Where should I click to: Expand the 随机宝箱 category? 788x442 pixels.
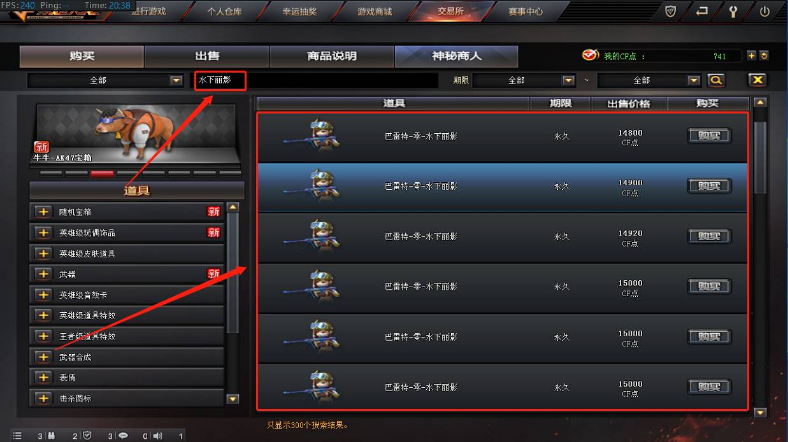click(43, 212)
